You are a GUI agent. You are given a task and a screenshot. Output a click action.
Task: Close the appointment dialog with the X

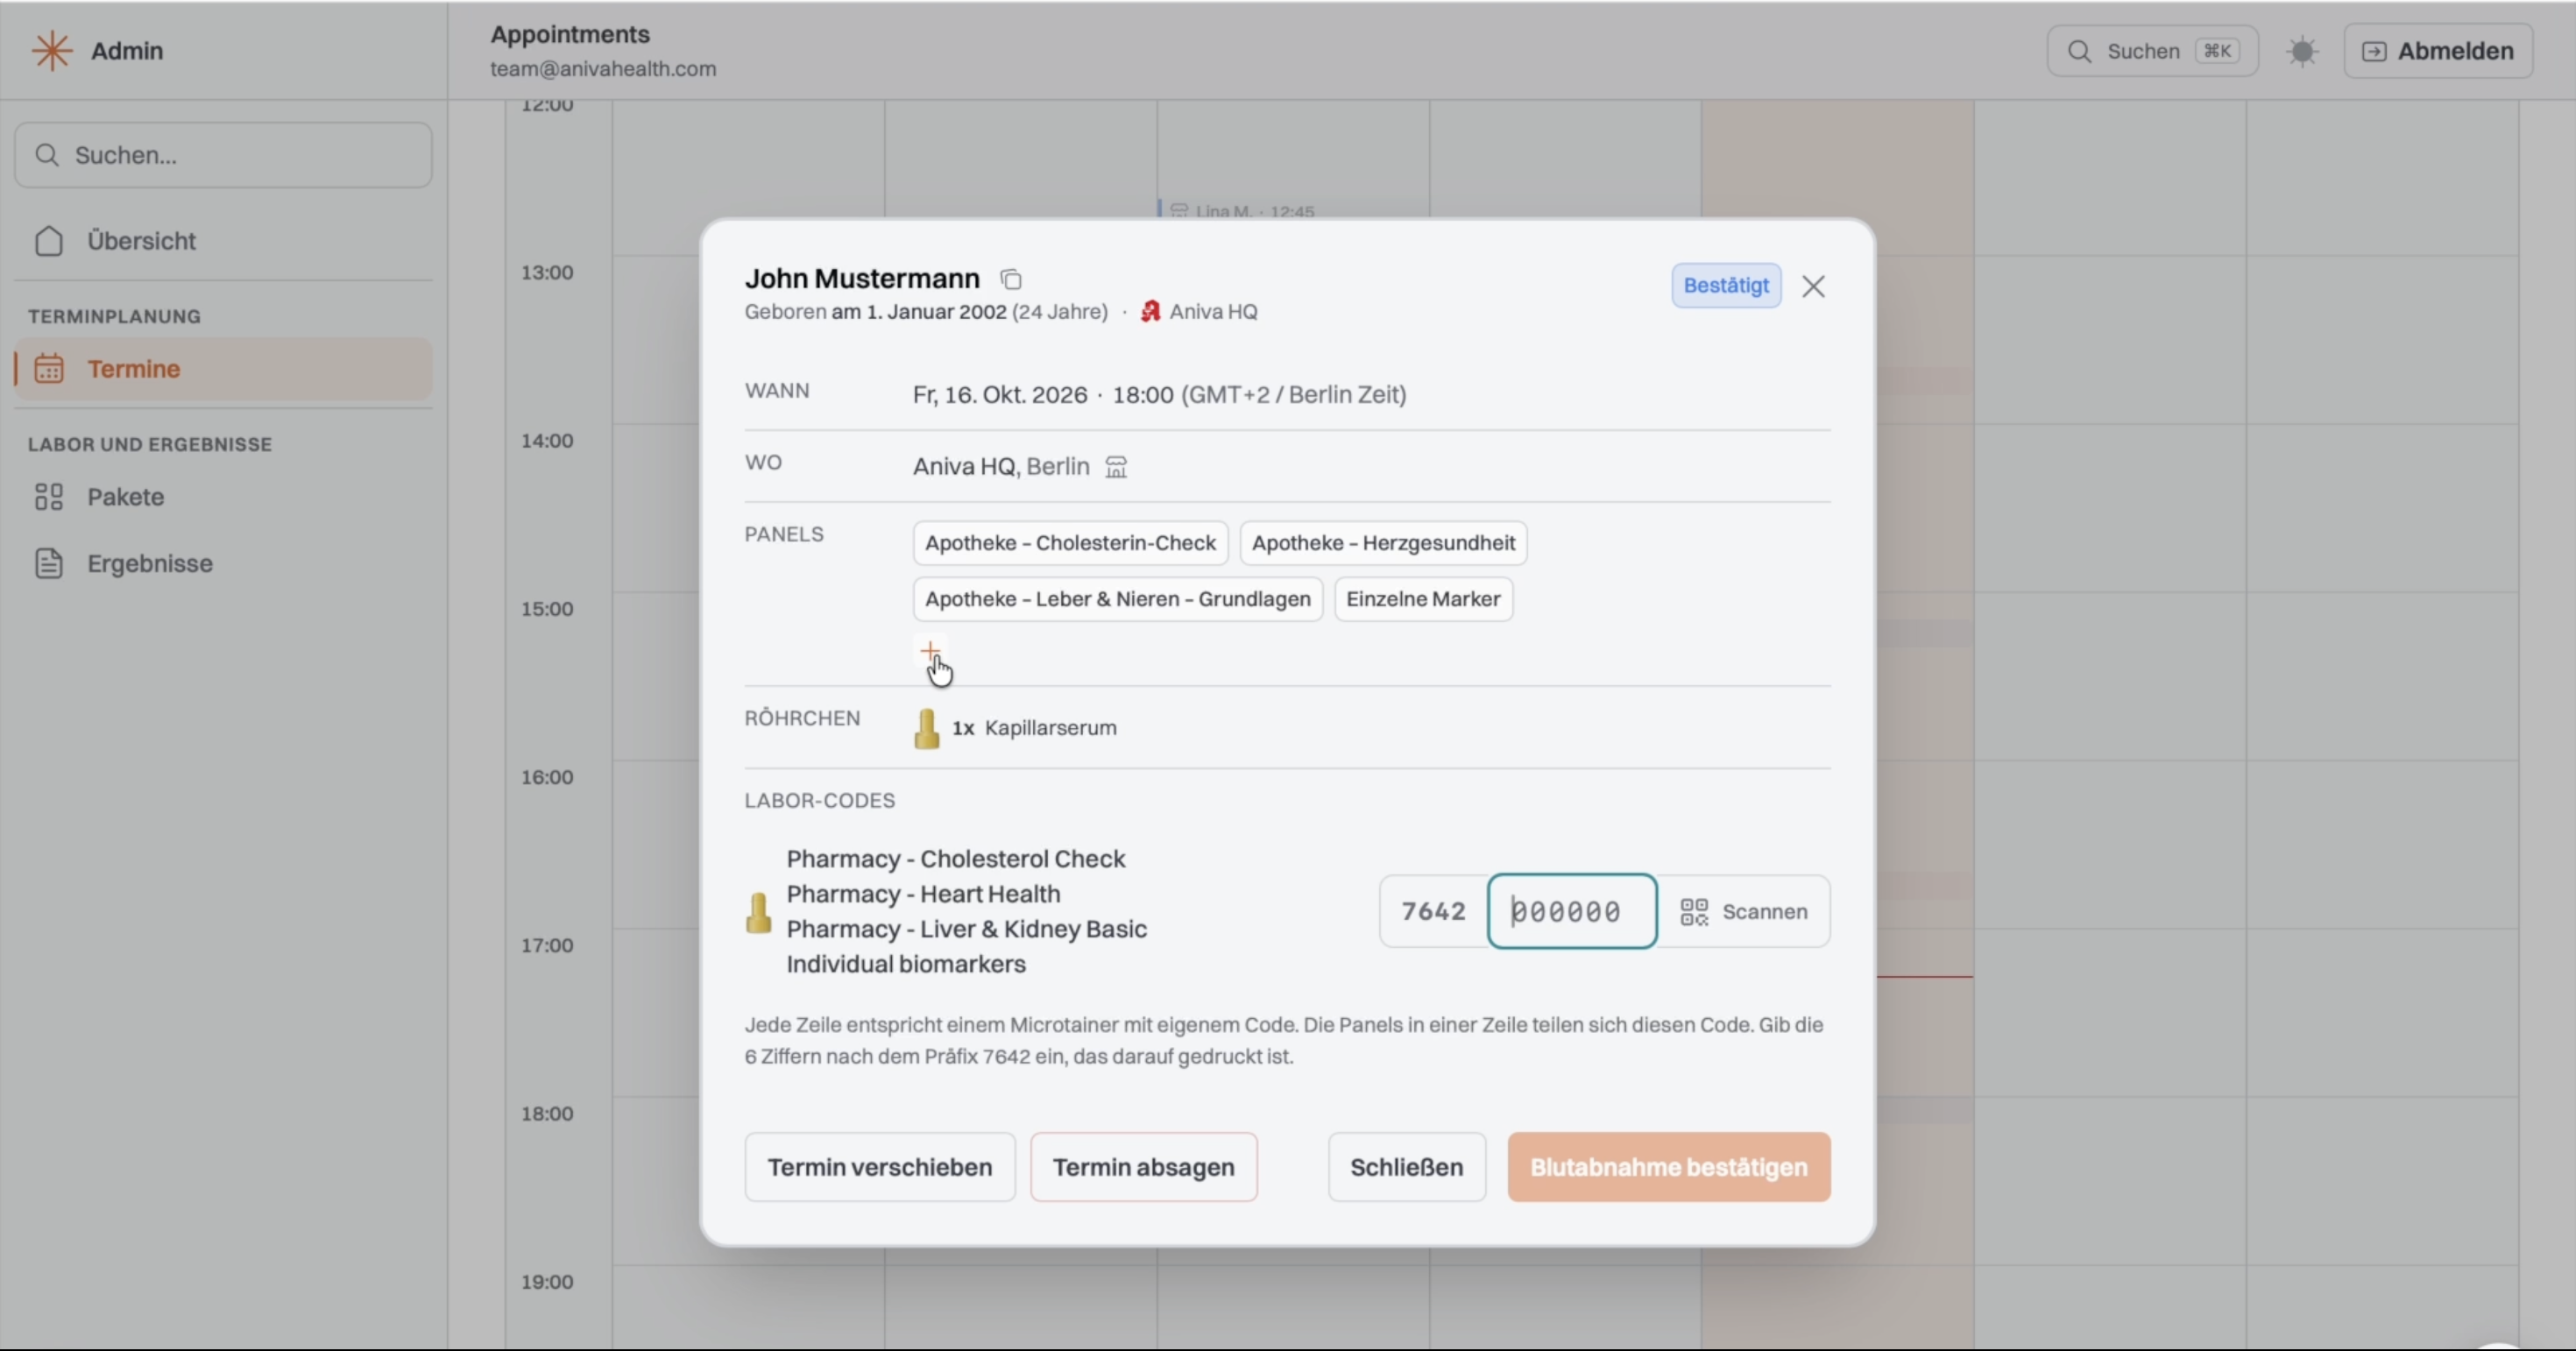click(x=1813, y=286)
